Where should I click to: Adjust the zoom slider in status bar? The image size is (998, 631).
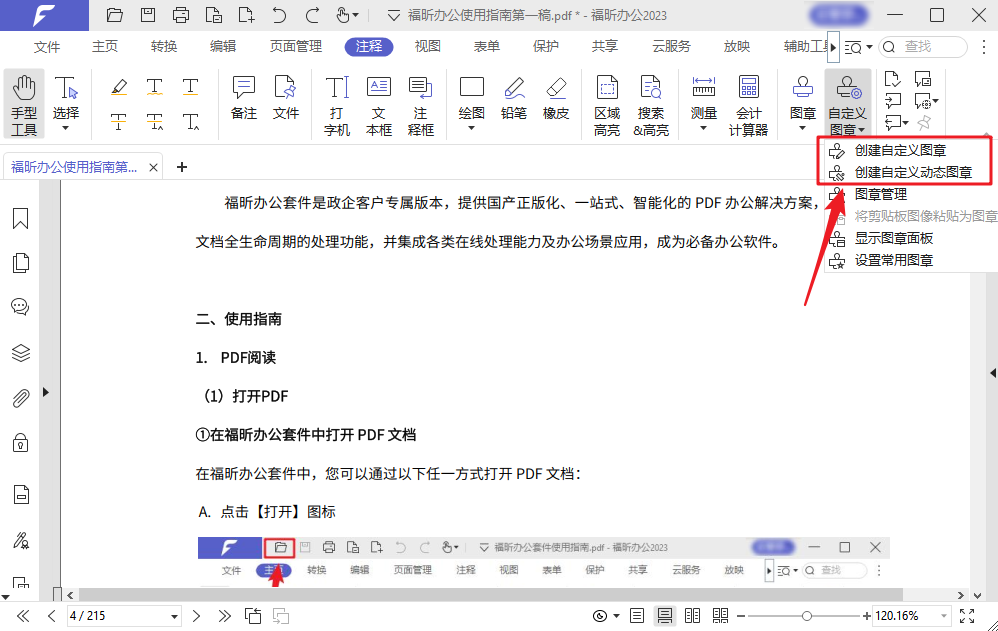805,615
